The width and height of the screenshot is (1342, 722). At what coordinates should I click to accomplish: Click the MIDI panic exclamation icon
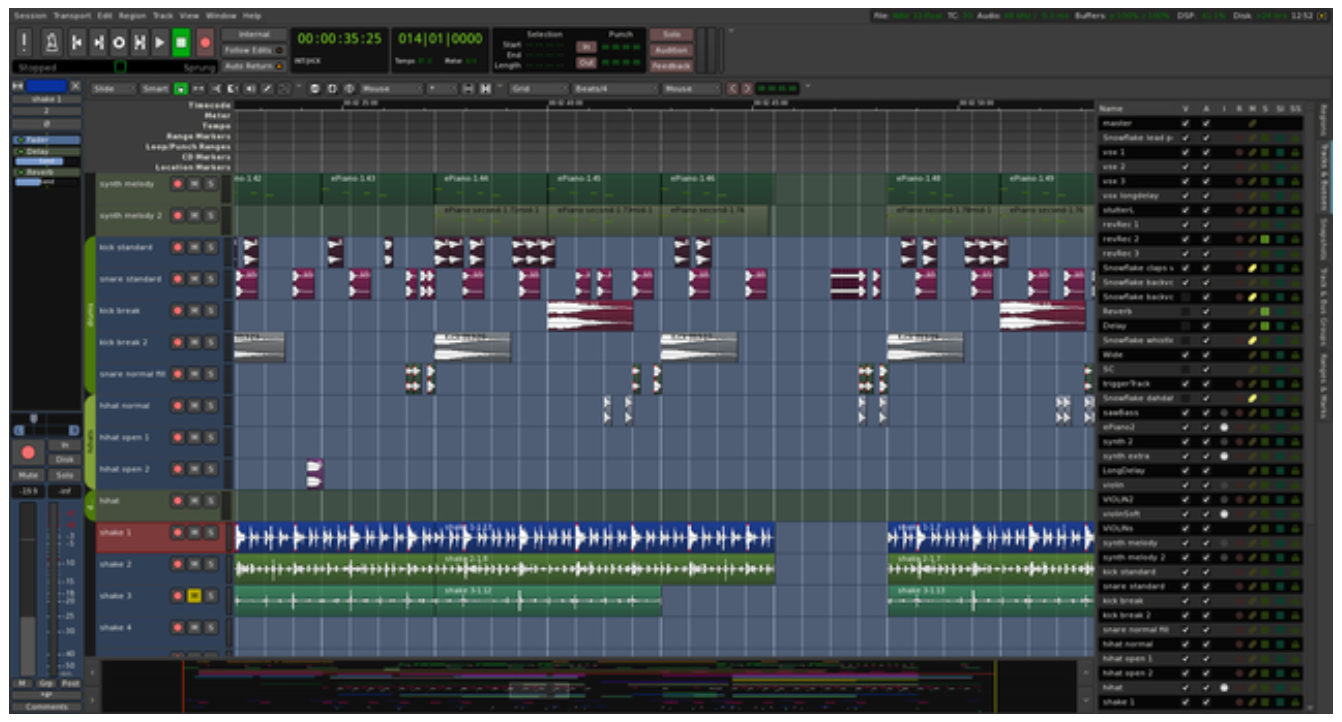pos(24,43)
